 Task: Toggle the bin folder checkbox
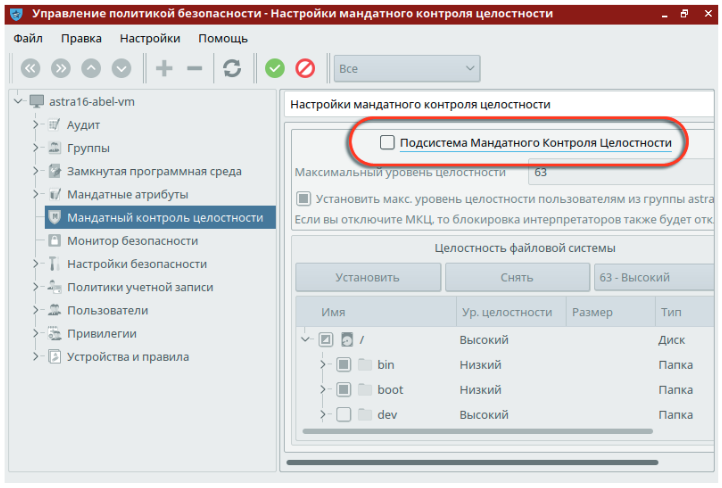343,365
